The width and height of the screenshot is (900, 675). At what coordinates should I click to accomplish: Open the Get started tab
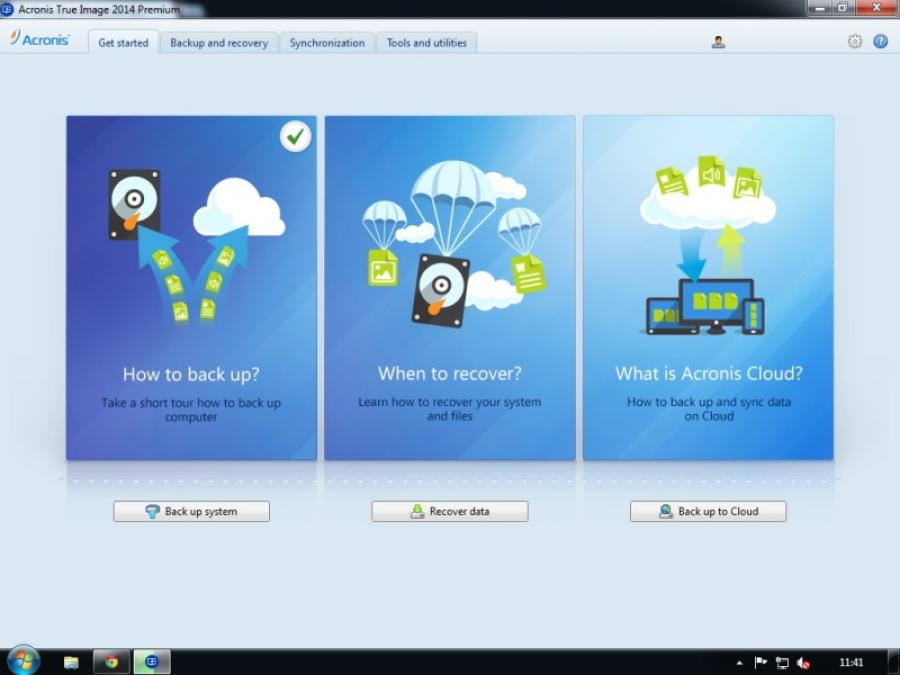123,42
